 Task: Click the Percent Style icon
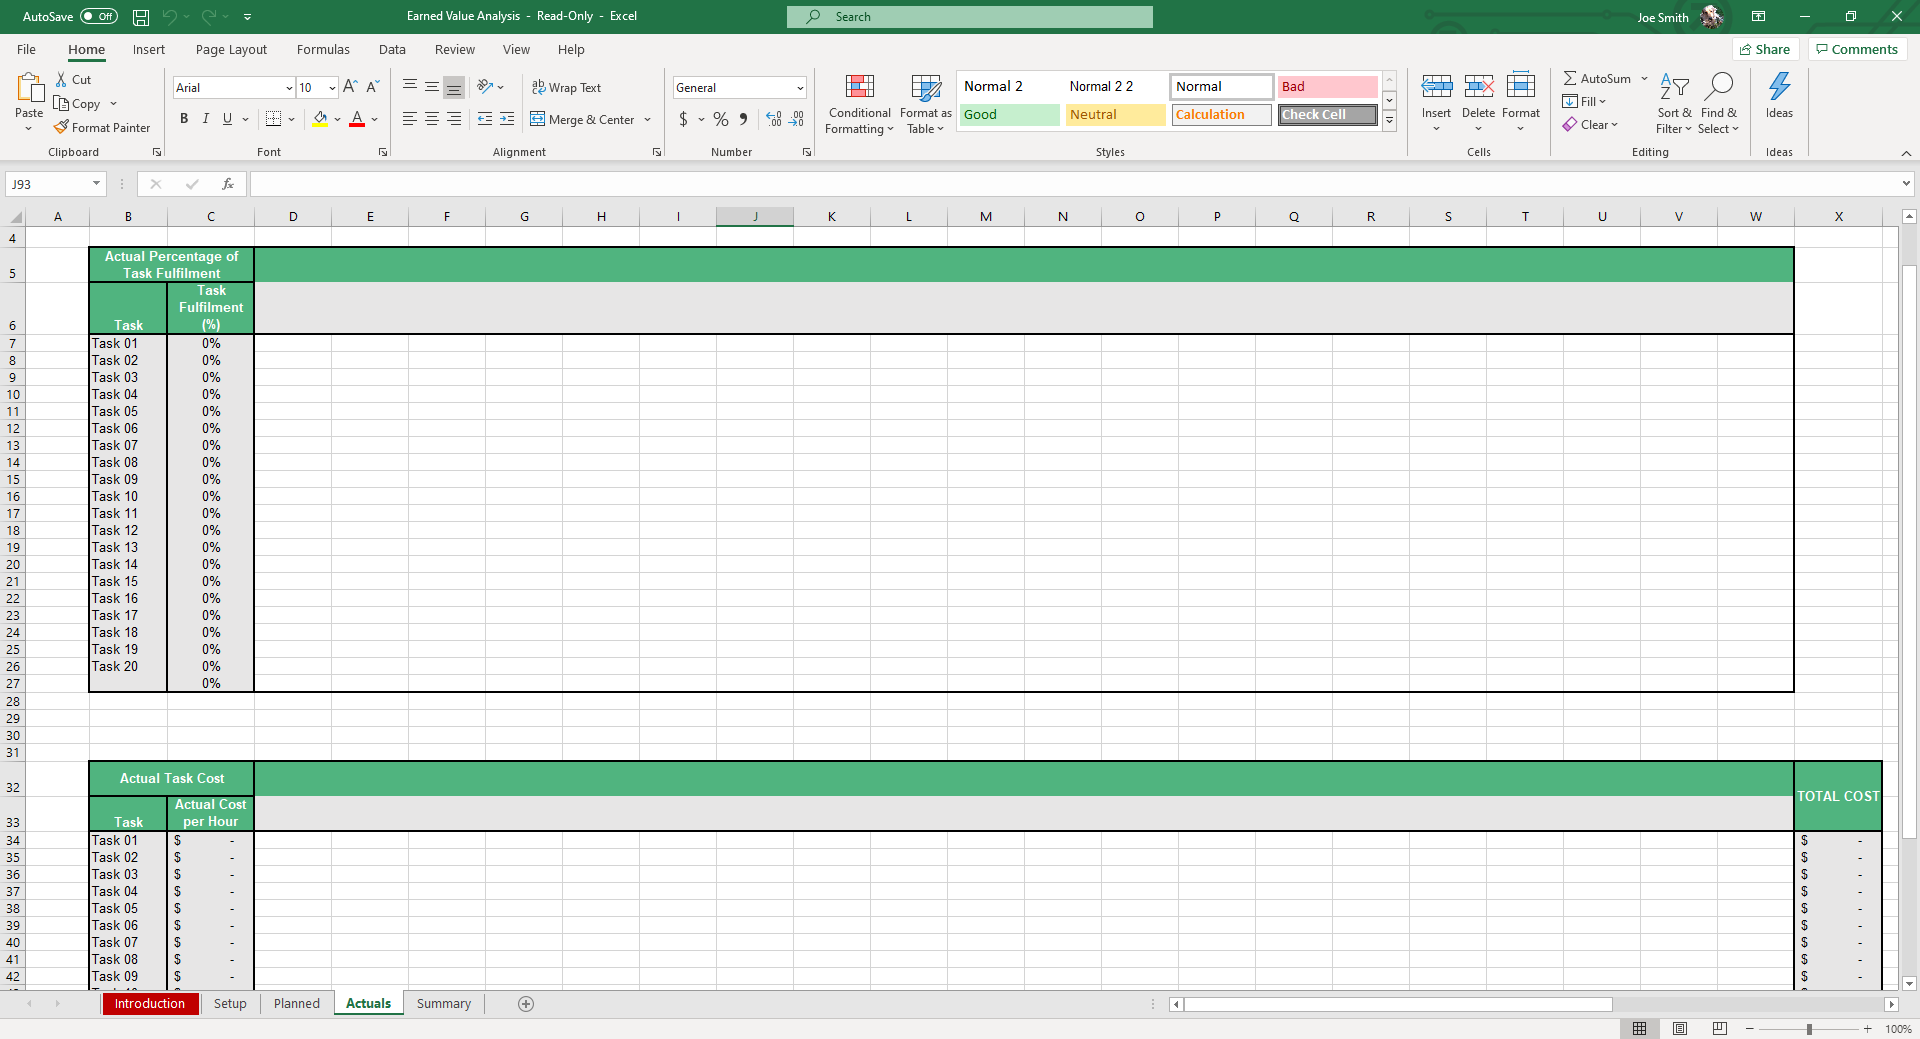tap(721, 119)
